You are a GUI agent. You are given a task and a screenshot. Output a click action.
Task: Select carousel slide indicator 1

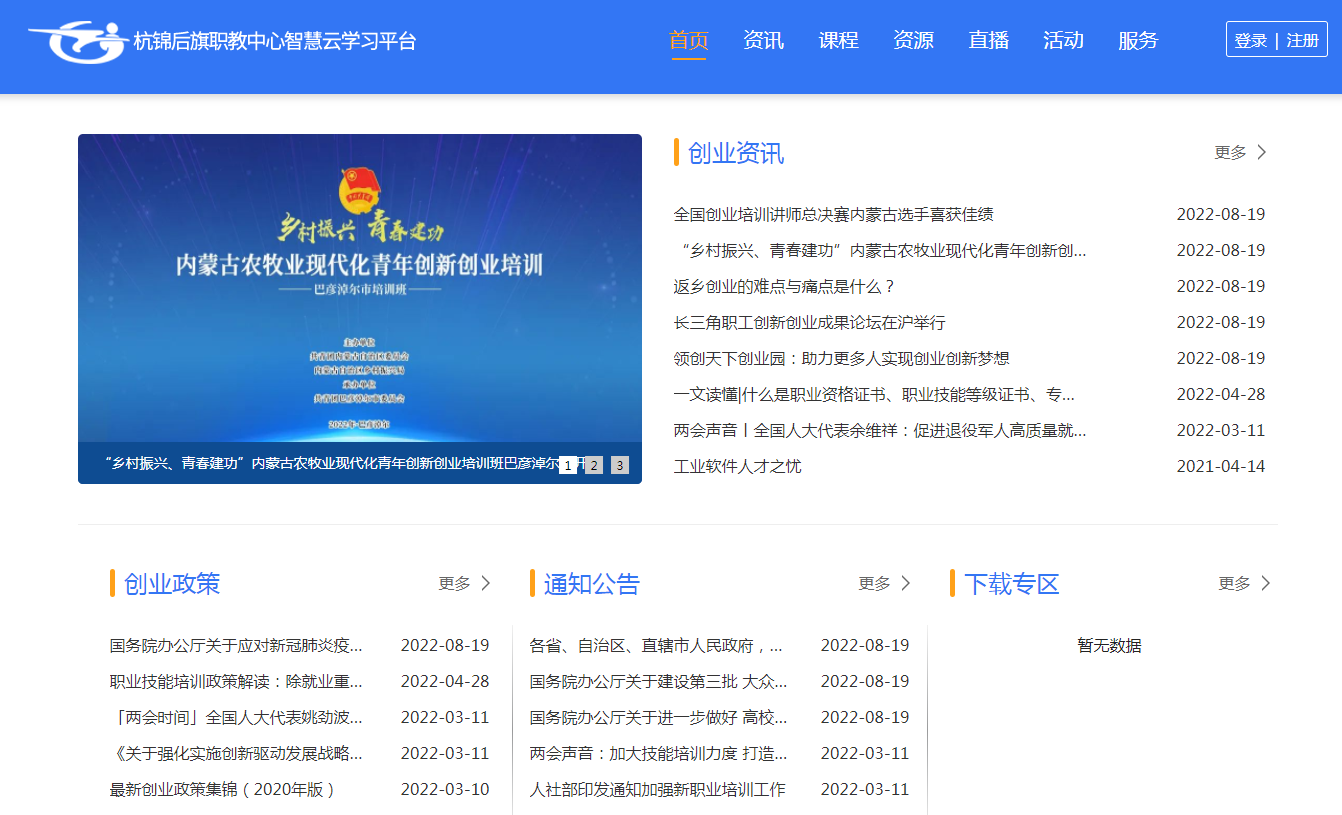[568, 465]
